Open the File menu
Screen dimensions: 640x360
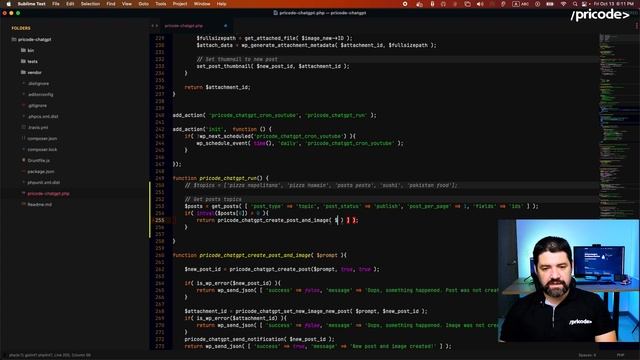(56, 4)
